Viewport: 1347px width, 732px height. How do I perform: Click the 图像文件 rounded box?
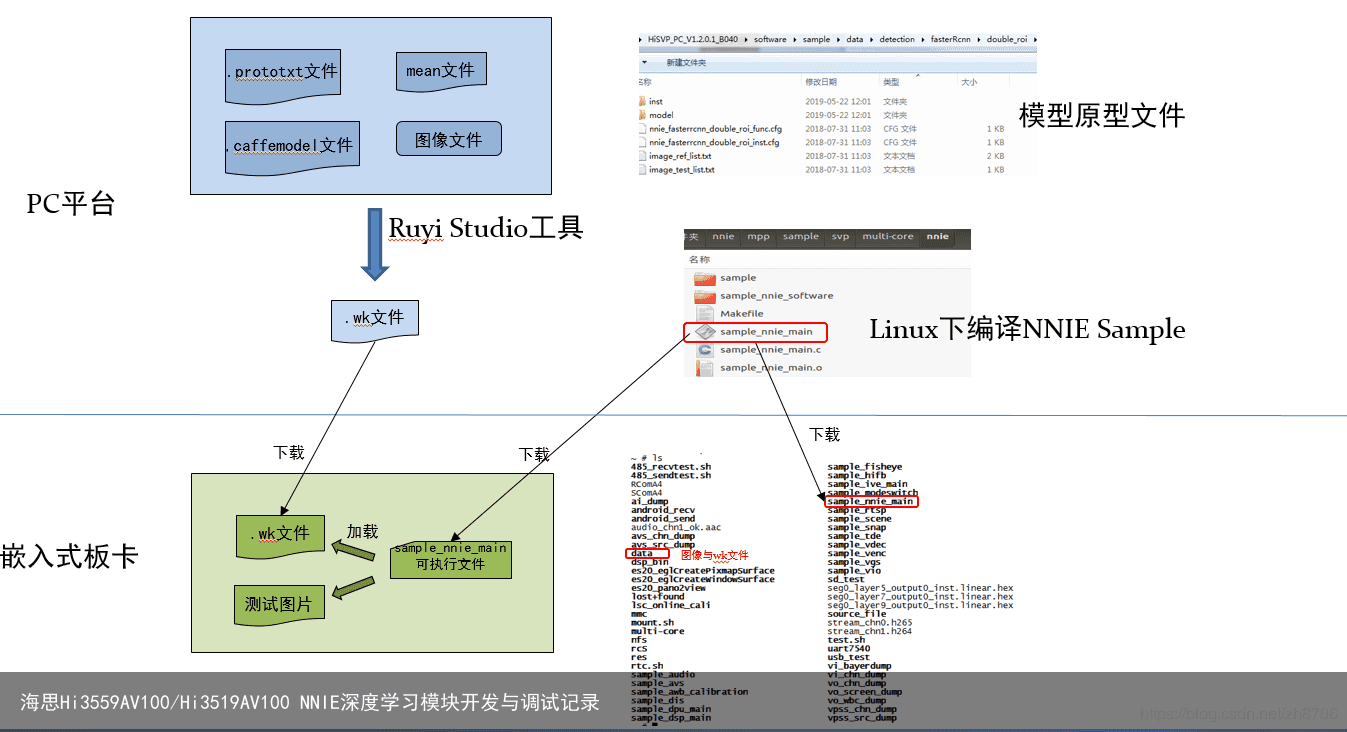(449, 140)
